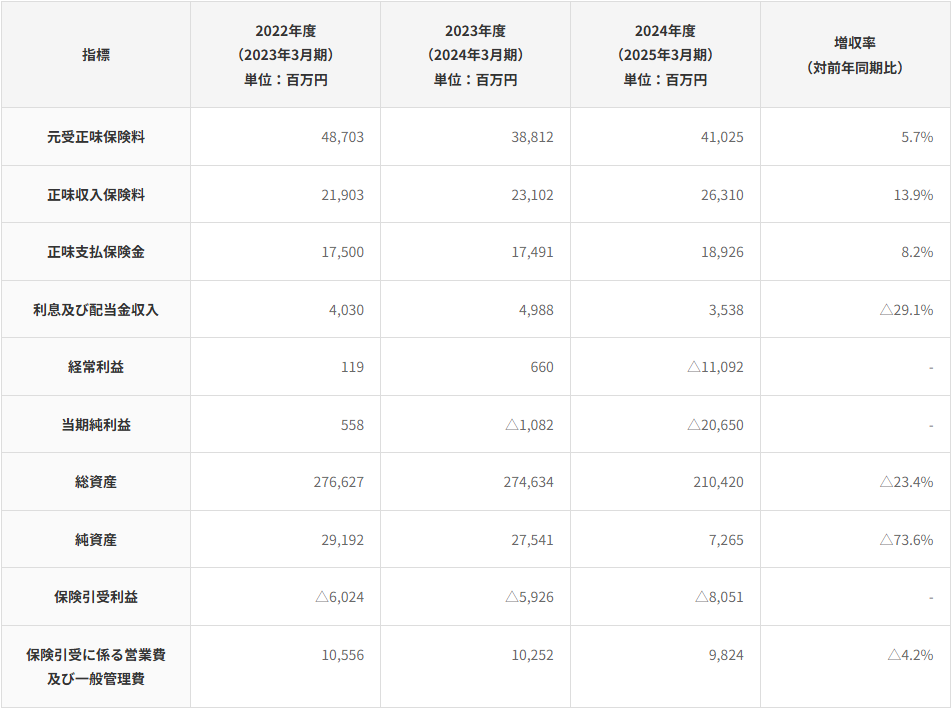952x709 pixels.
Task: Select the 9,824 expense value cell
Action: 725,655
